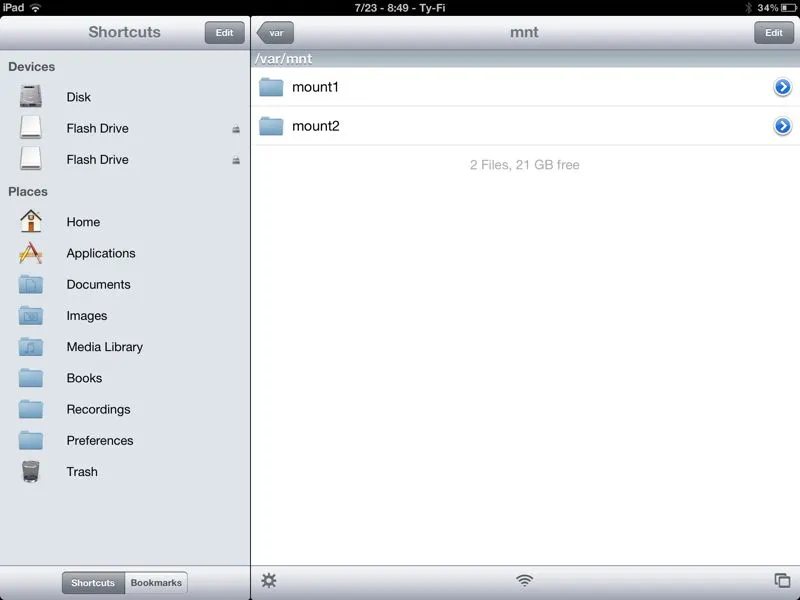This screenshot has height=600, width=800.
Task: Open the windows switcher icon
Action: tap(782, 581)
